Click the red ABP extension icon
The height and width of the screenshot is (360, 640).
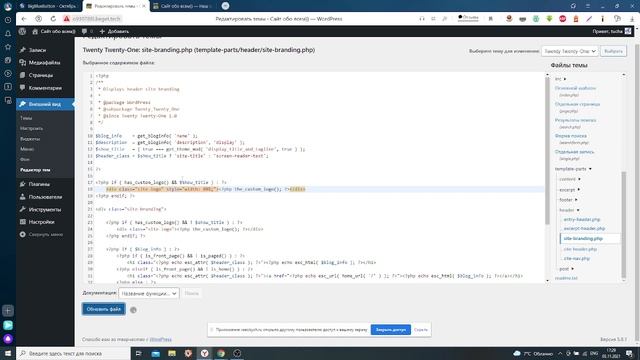[x=562, y=19]
